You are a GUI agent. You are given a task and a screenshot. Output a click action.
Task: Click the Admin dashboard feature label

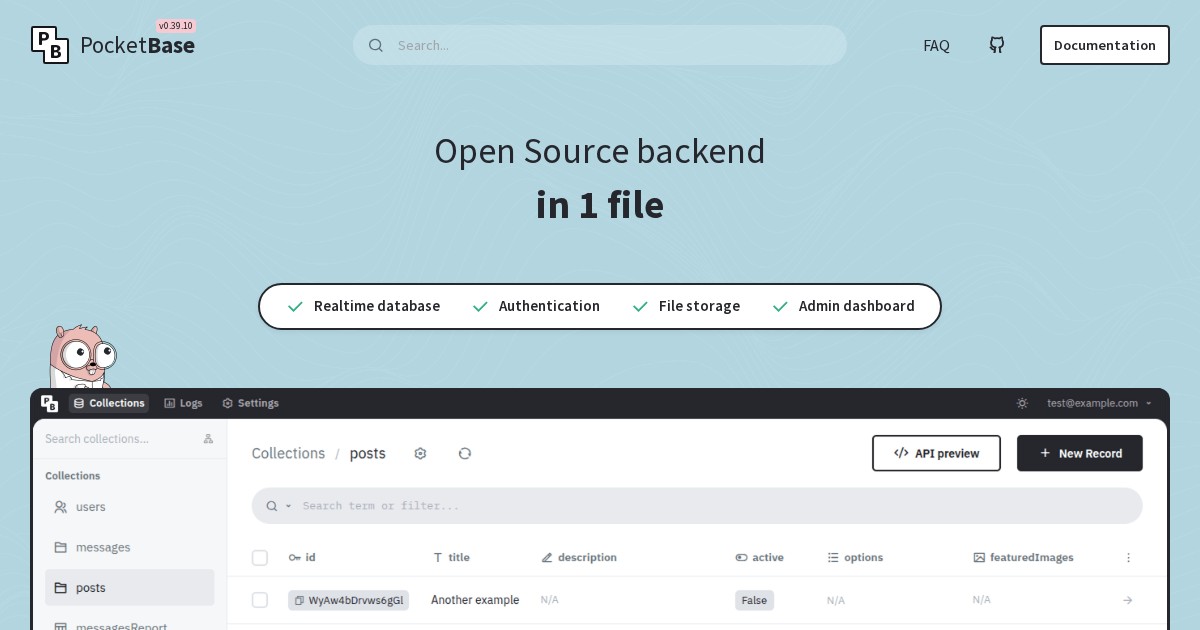[x=857, y=306]
